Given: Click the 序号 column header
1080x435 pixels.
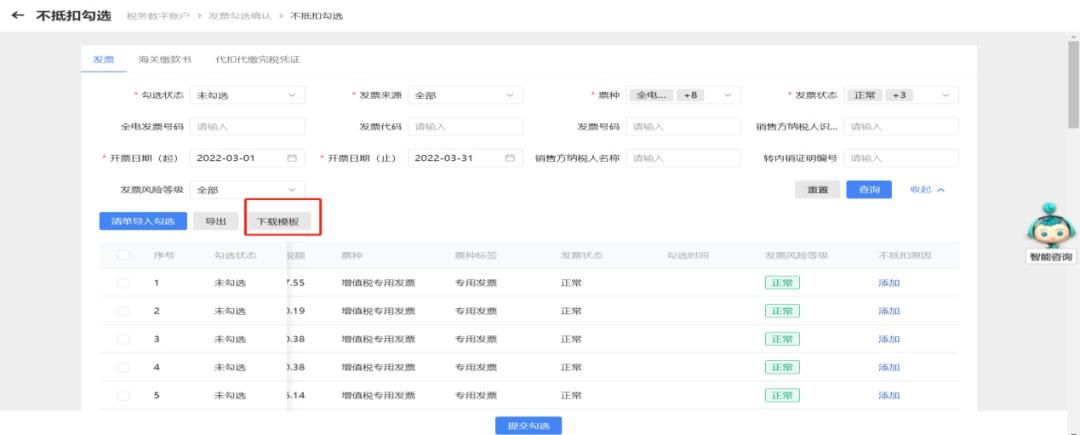Looking at the screenshot, I should 163,255.
